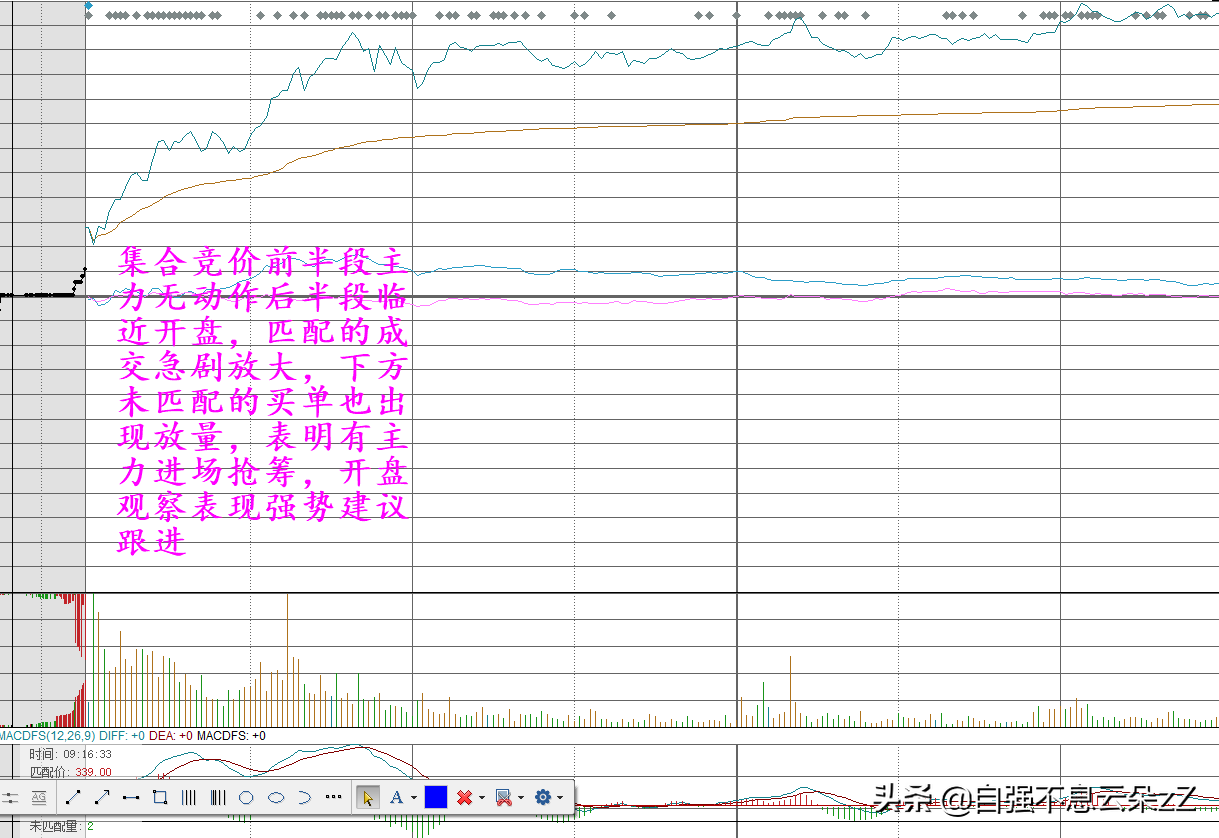
Task: Select the ellipse drawing tool
Action: click(276, 797)
